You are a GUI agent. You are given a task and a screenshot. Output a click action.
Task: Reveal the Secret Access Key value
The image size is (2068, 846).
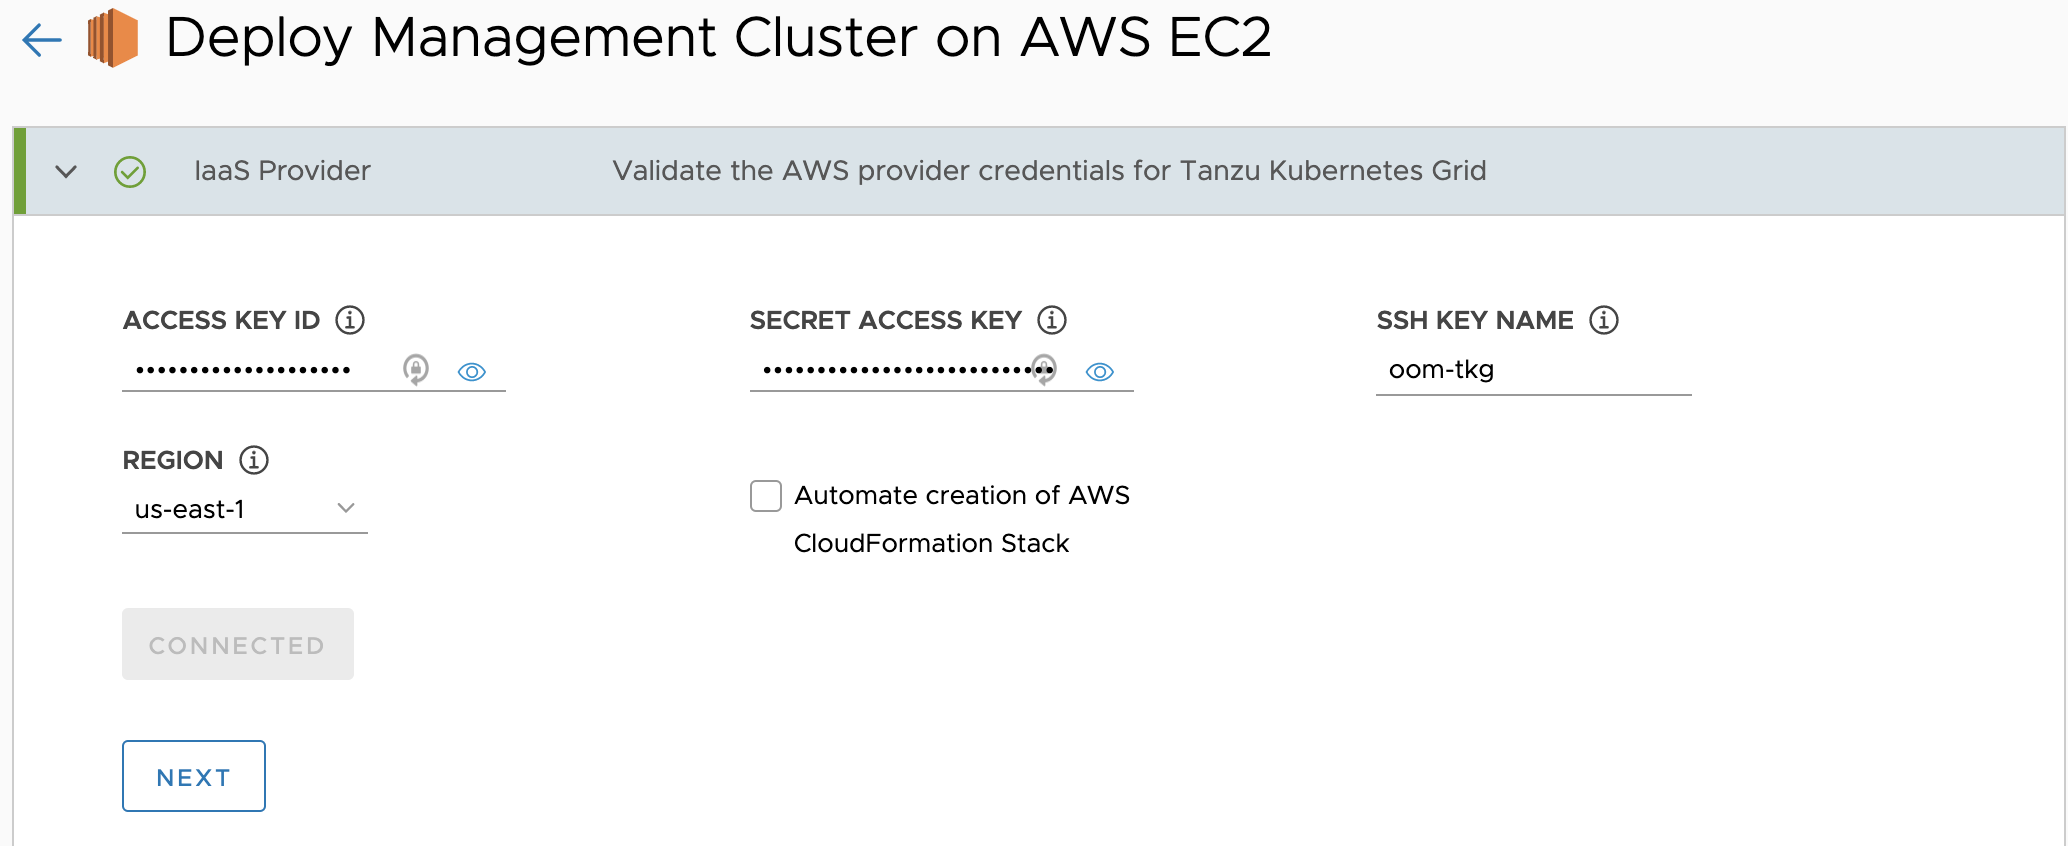pyautogui.click(x=1099, y=371)
